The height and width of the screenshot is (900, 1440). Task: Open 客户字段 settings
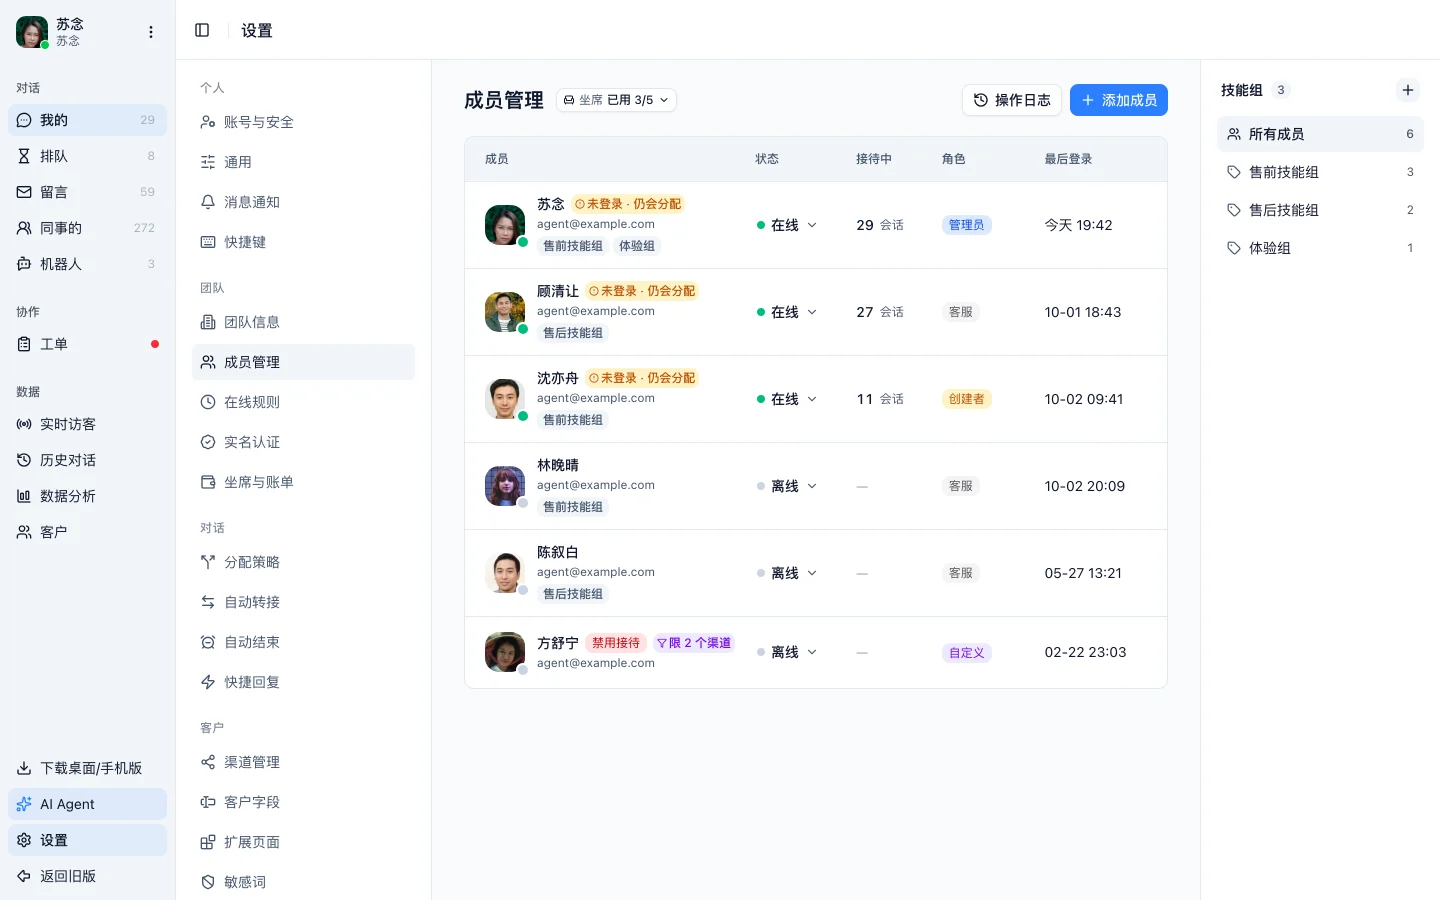coord(303,802)
